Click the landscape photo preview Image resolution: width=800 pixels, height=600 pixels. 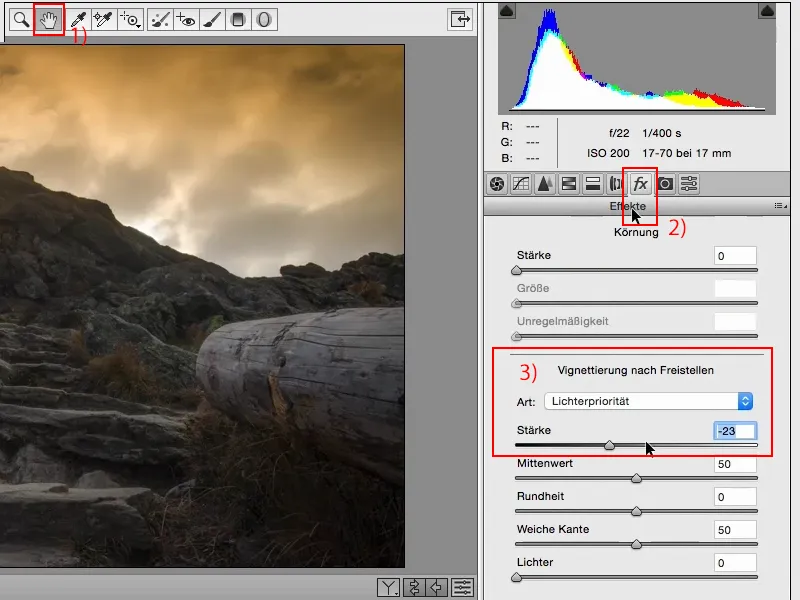click(202, 306)
